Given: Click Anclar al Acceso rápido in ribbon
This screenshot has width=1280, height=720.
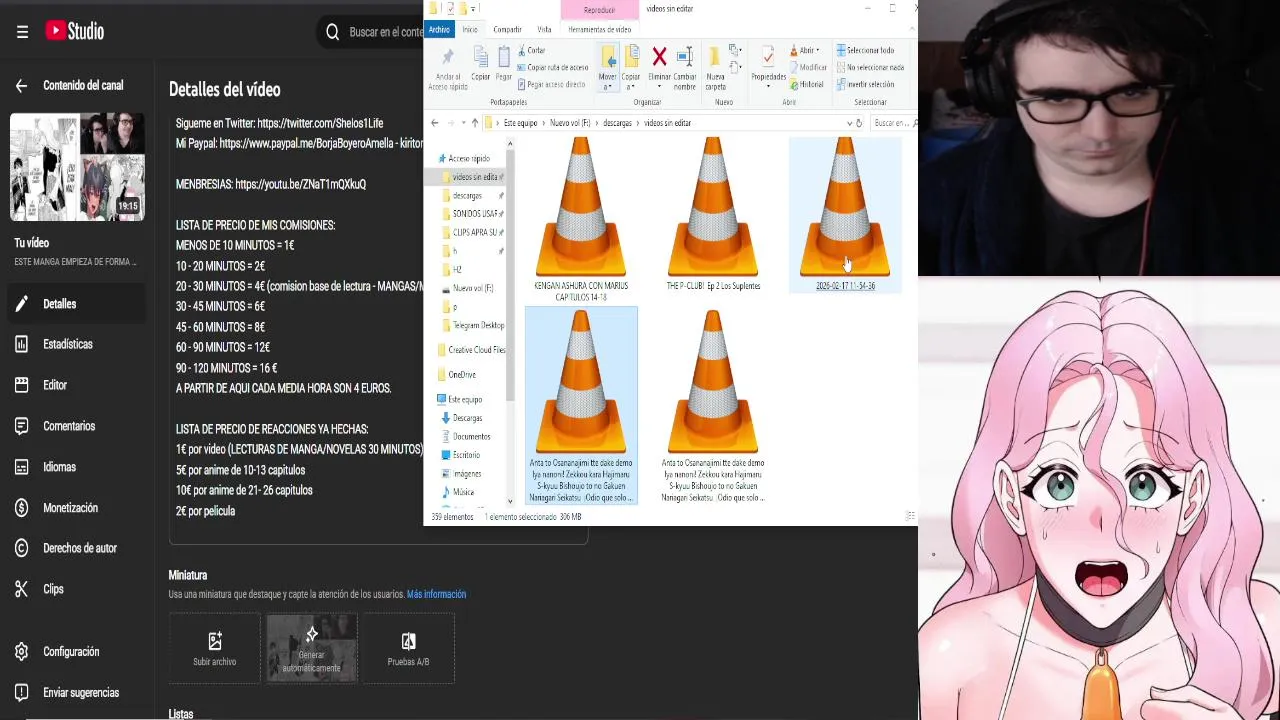Looking at the screenshot, I should [448, 68].
